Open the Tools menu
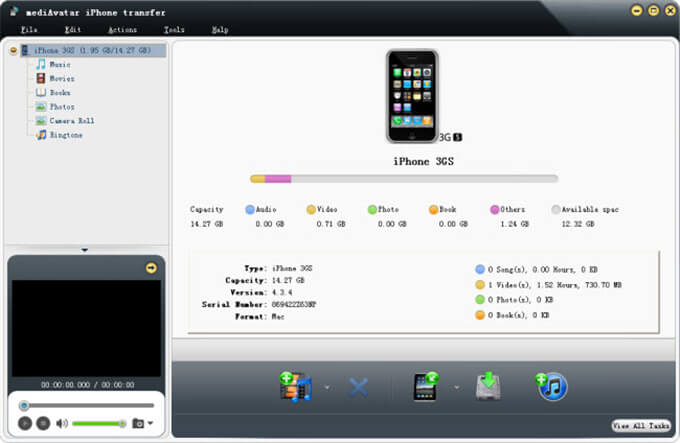Screen dimensions: 680x443 click(174, 29)
